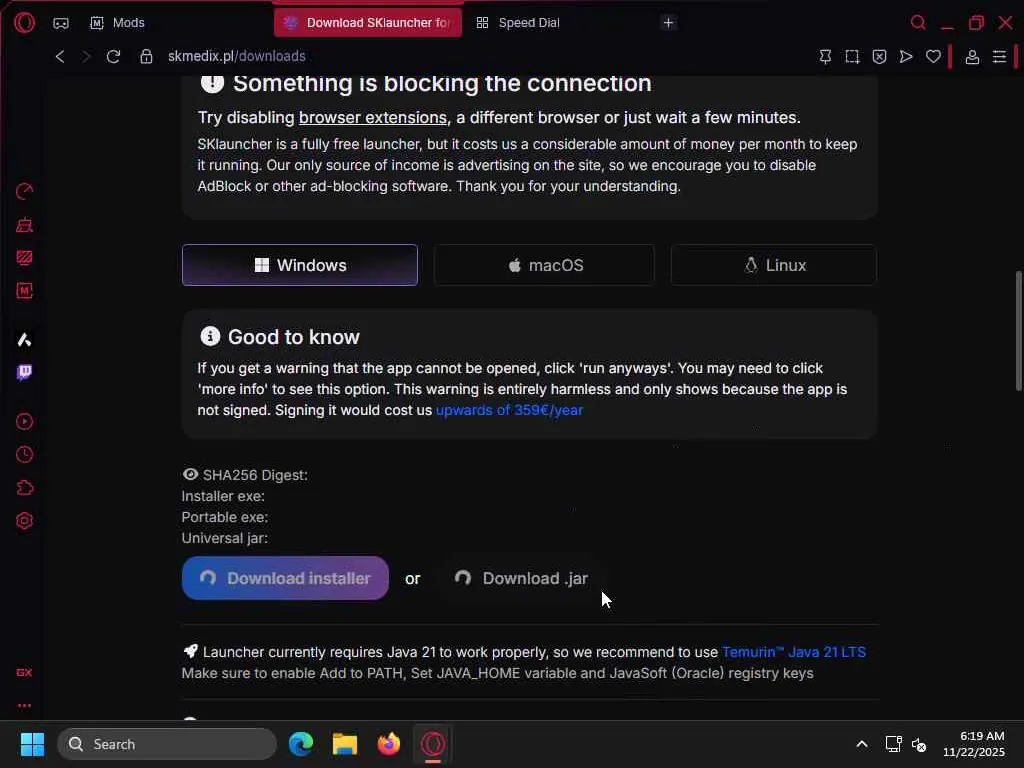This screenshot has height=768, width=1024.
Task: Switch to the Mods tab
Action: pyautogui.click(x=118, y=23)
